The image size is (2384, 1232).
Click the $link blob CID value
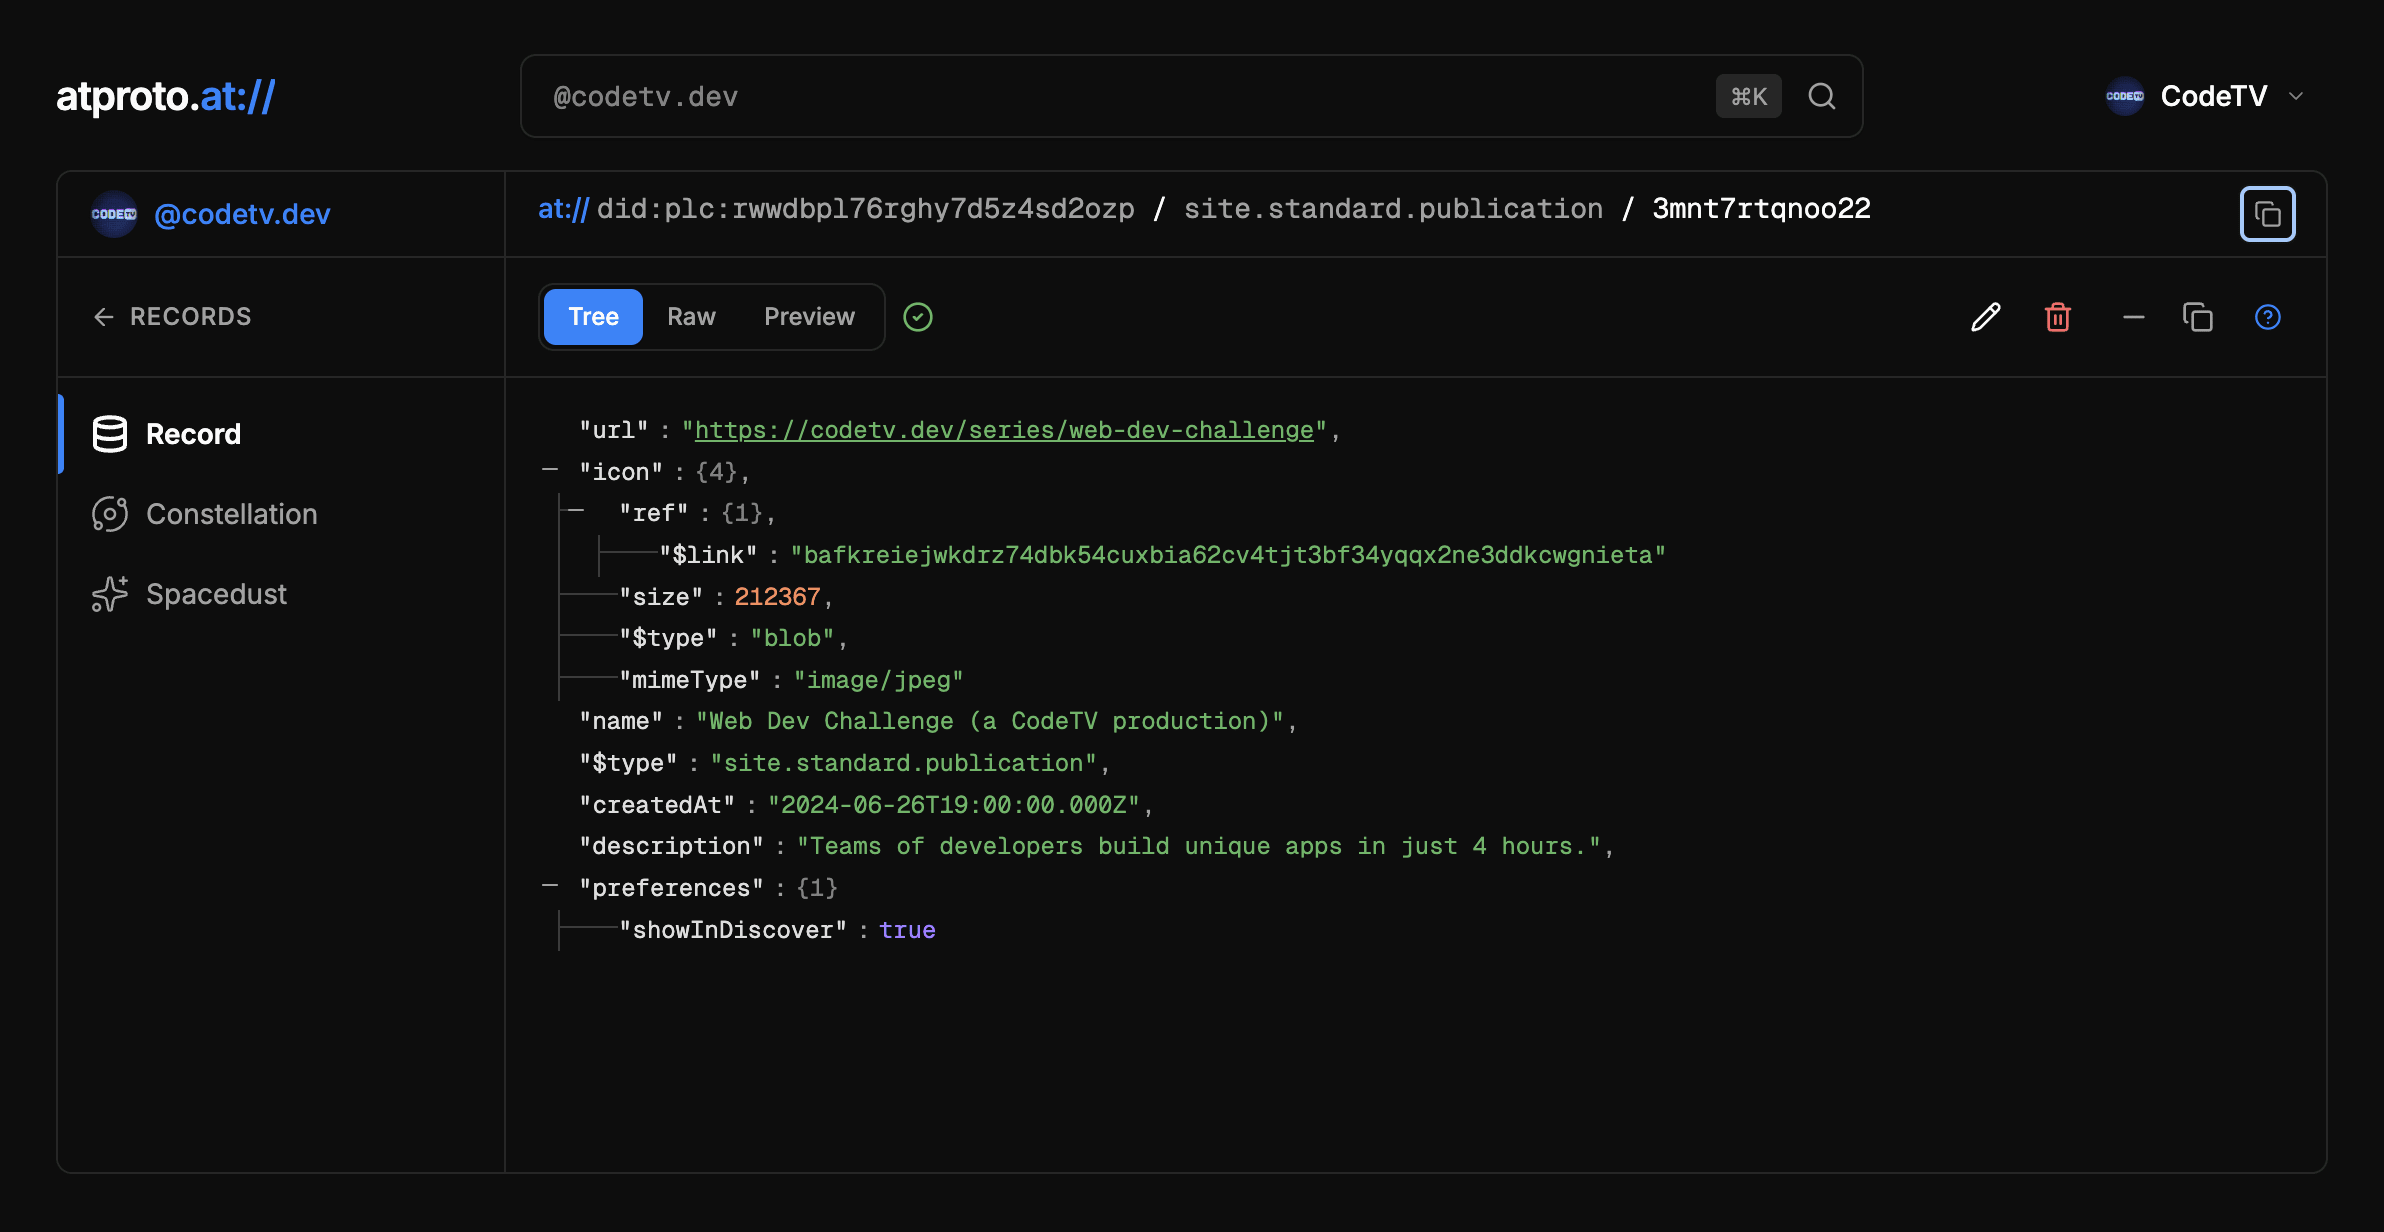pos(1228,555)
